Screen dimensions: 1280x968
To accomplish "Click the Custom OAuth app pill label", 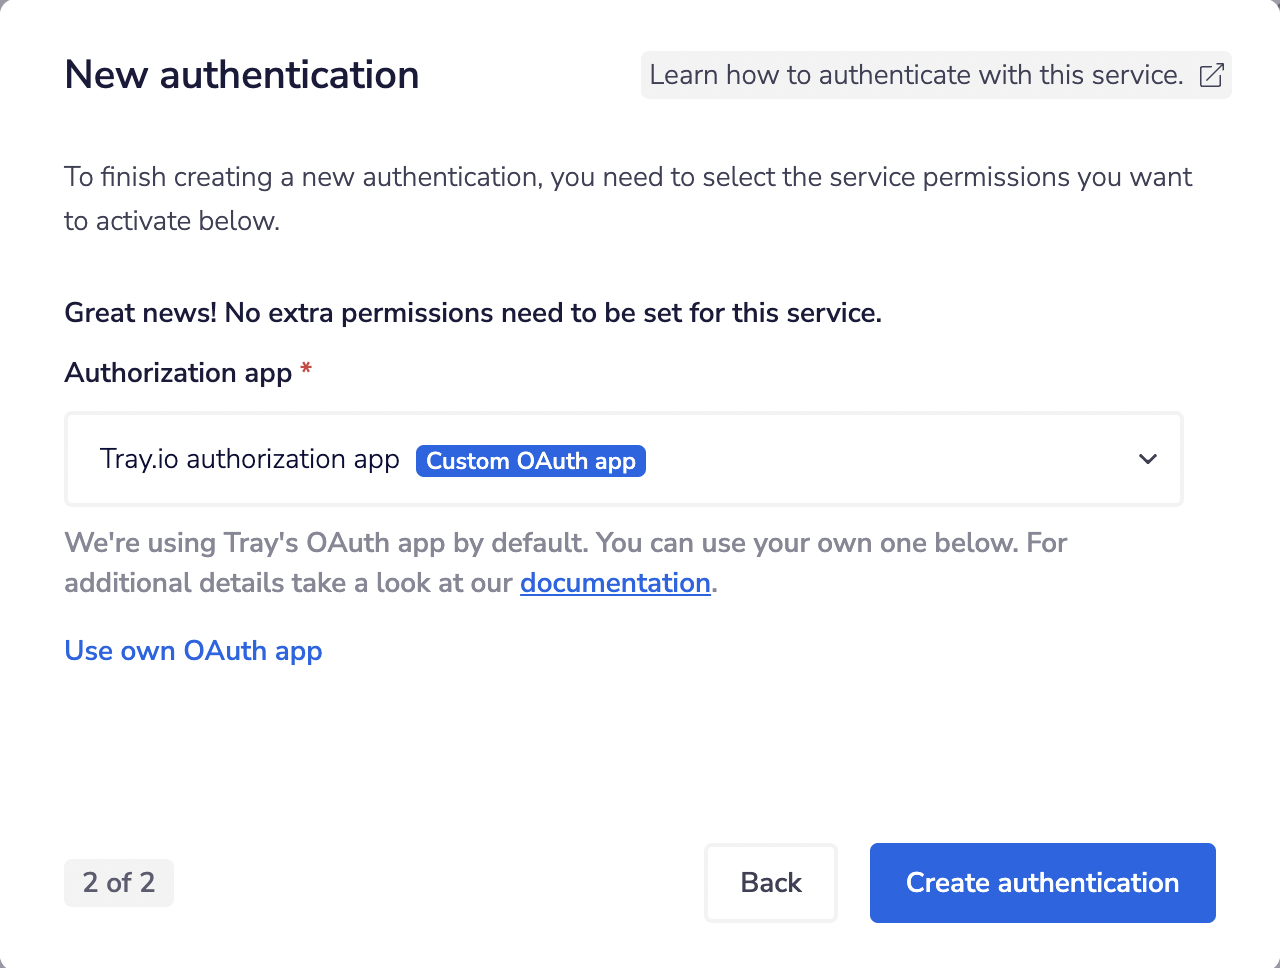I will (x=530, y=460).
